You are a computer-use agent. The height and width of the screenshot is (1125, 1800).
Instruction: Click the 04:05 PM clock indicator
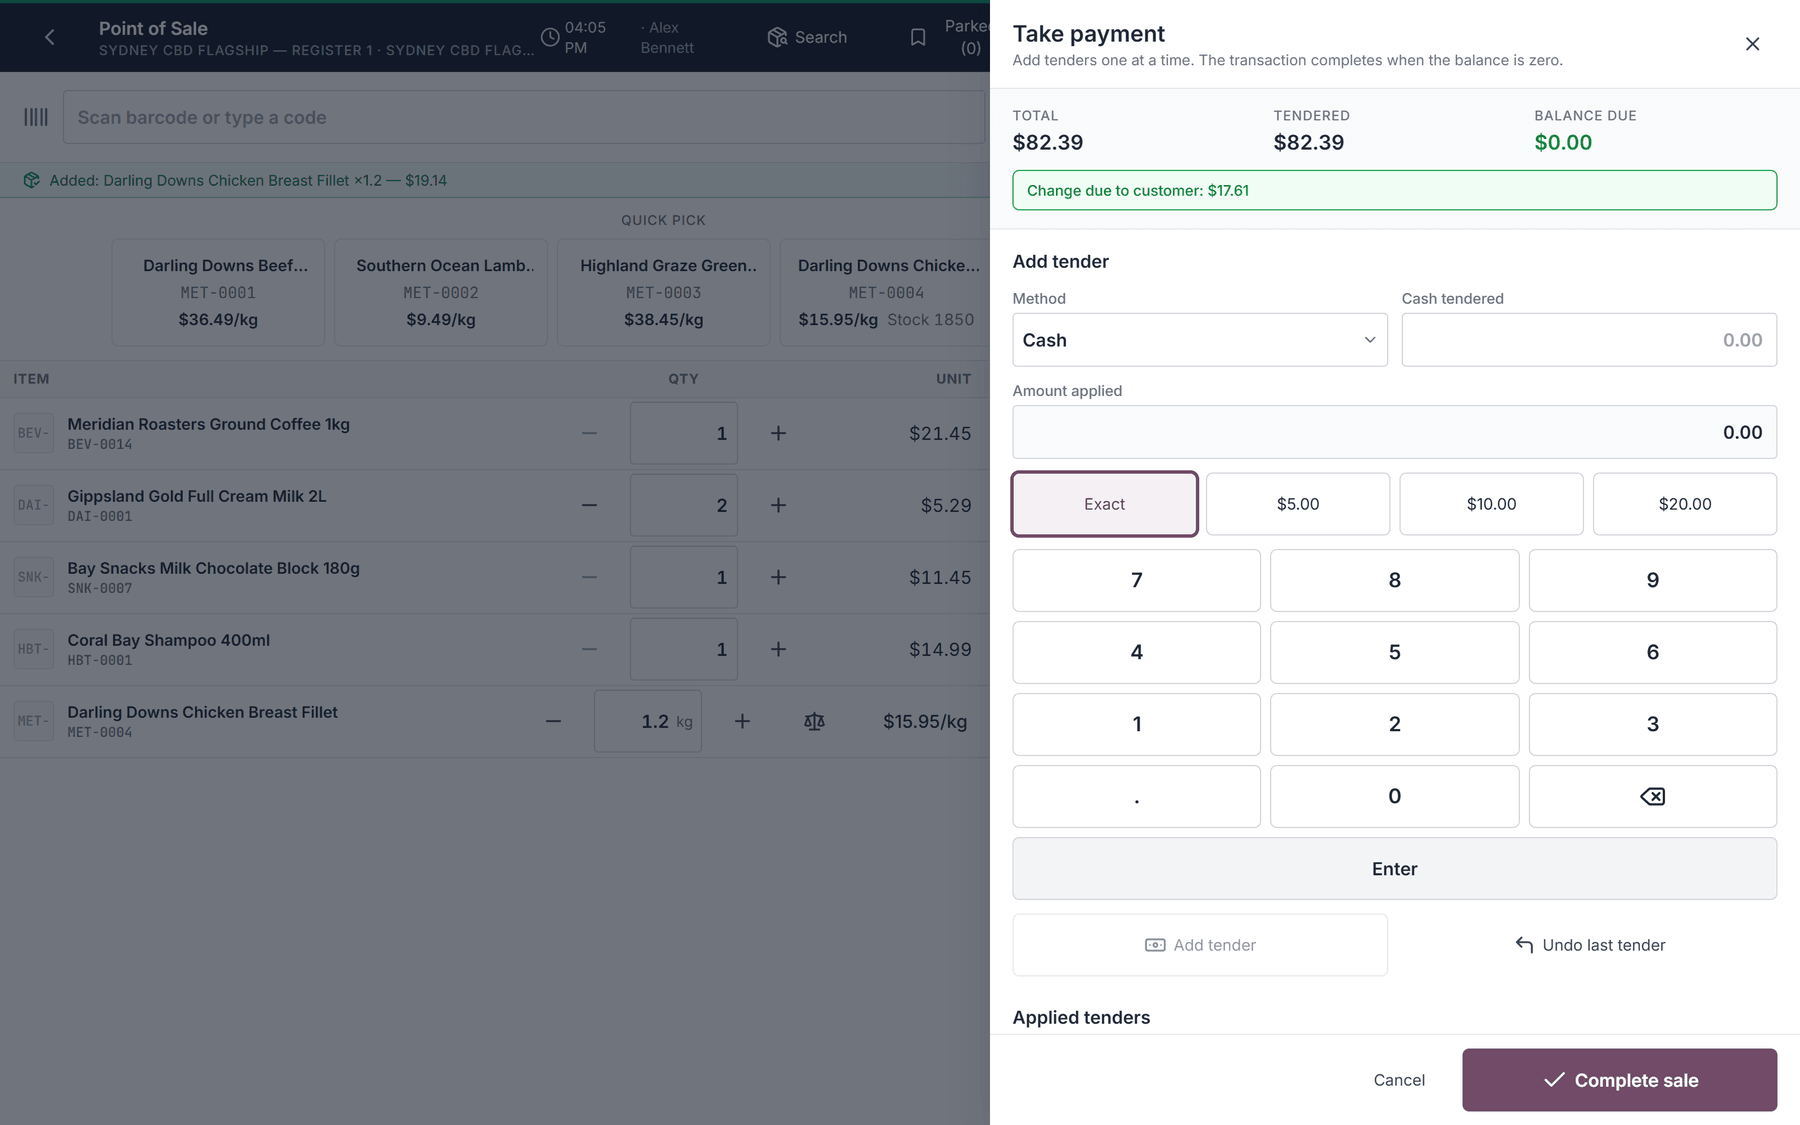tap(574, 37)
